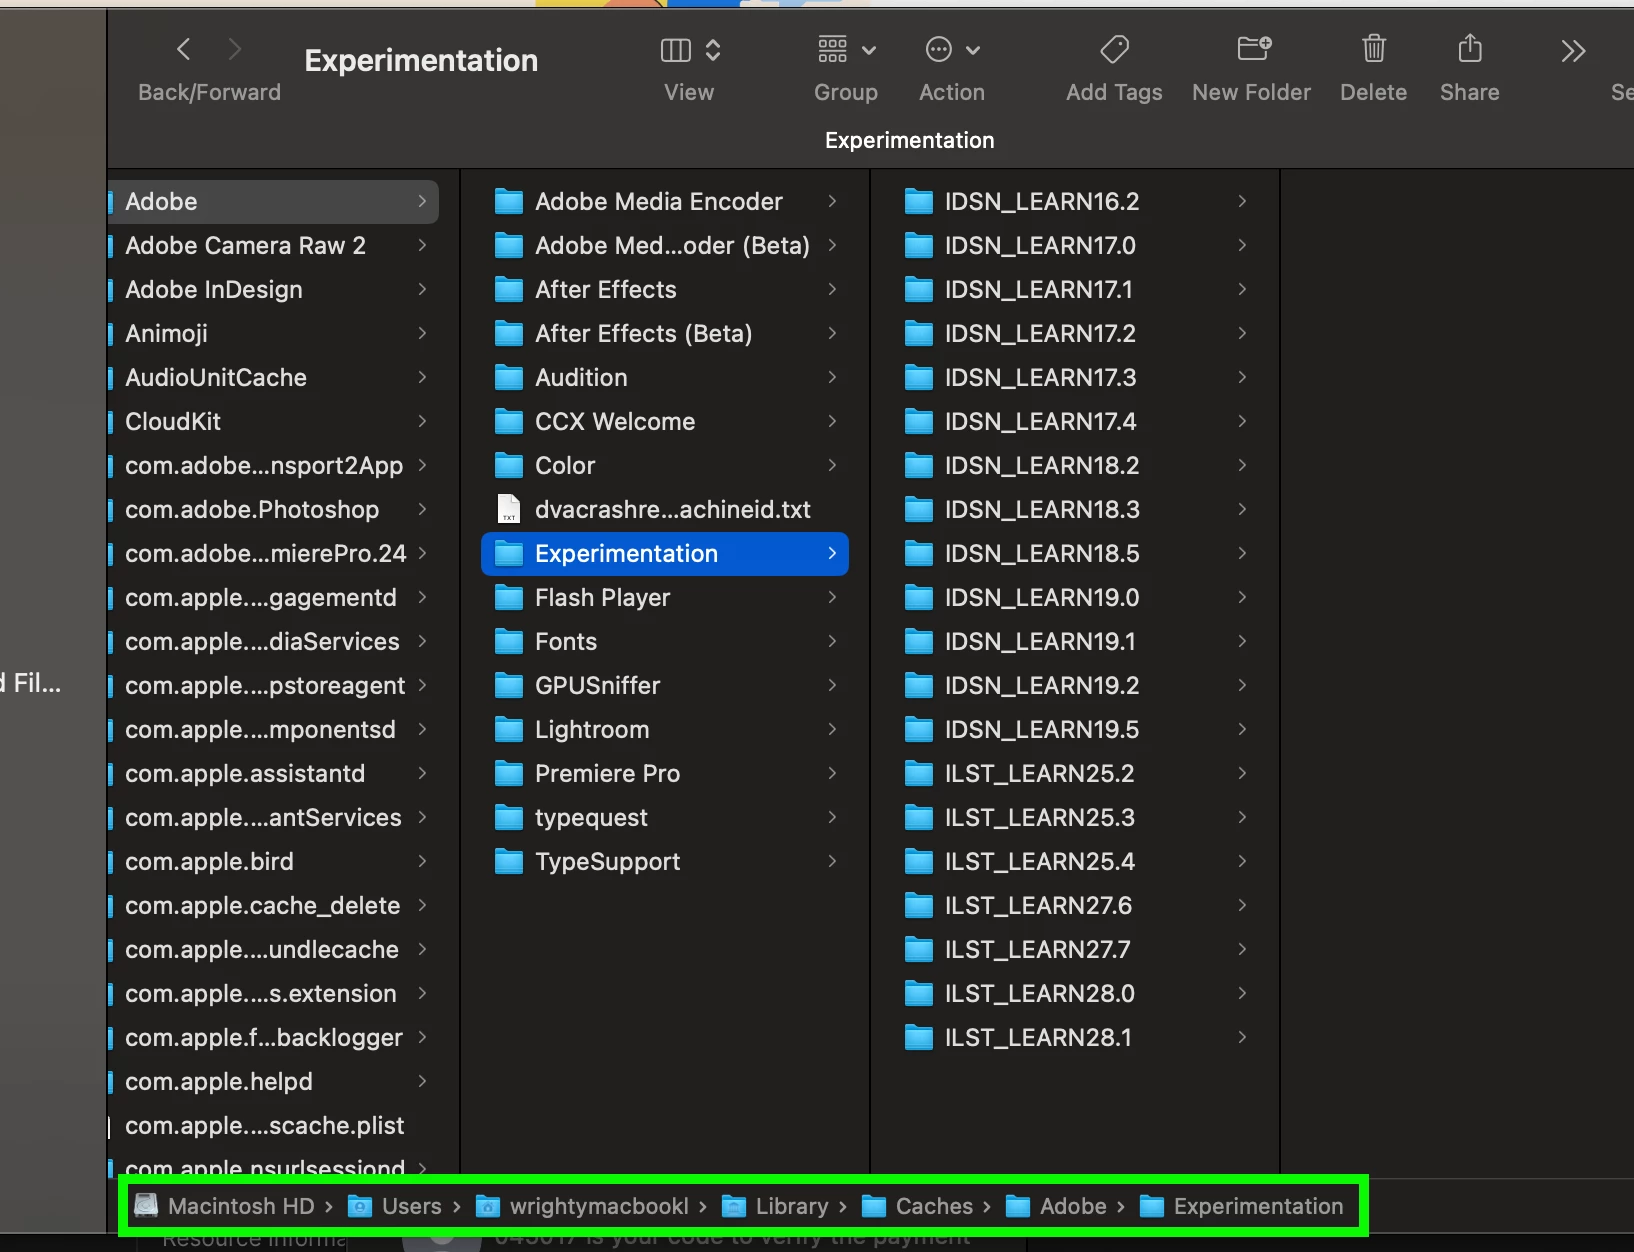Image resolution: width=1634 pixels, height=1252 pixels.
Task: Show more toolbar items via double chevron
Action: (1573, 51)
